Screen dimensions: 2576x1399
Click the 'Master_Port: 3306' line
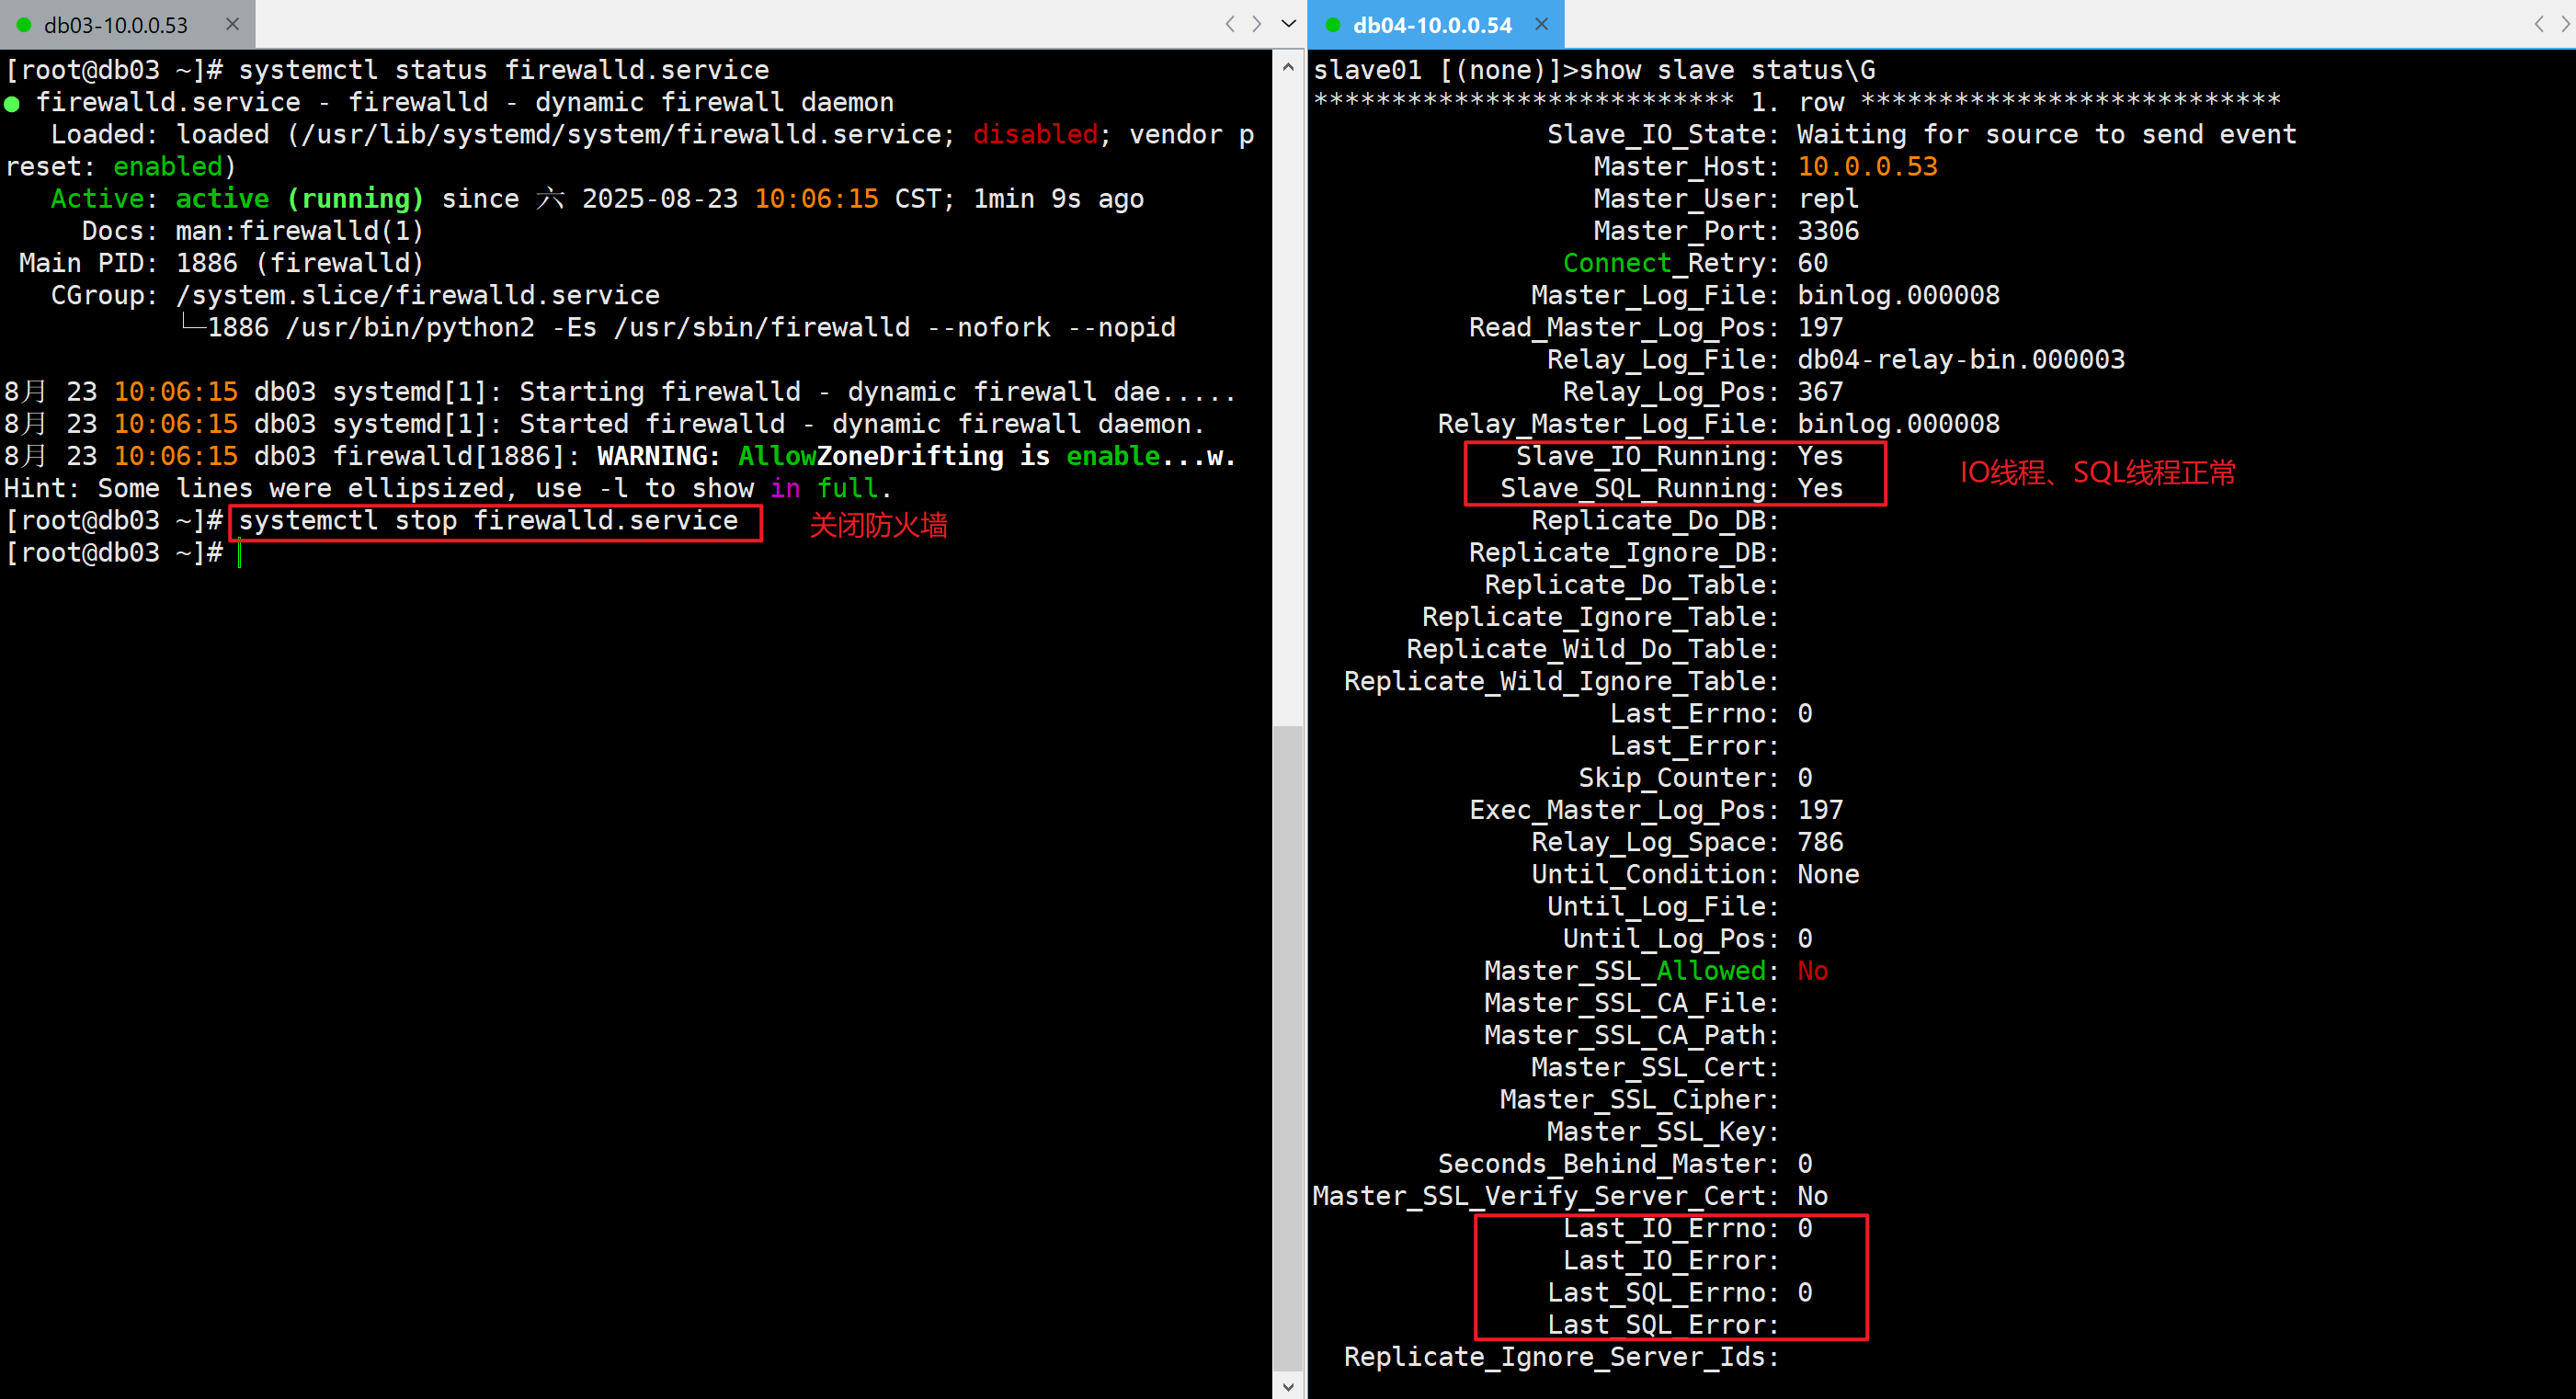point(1726,231)
